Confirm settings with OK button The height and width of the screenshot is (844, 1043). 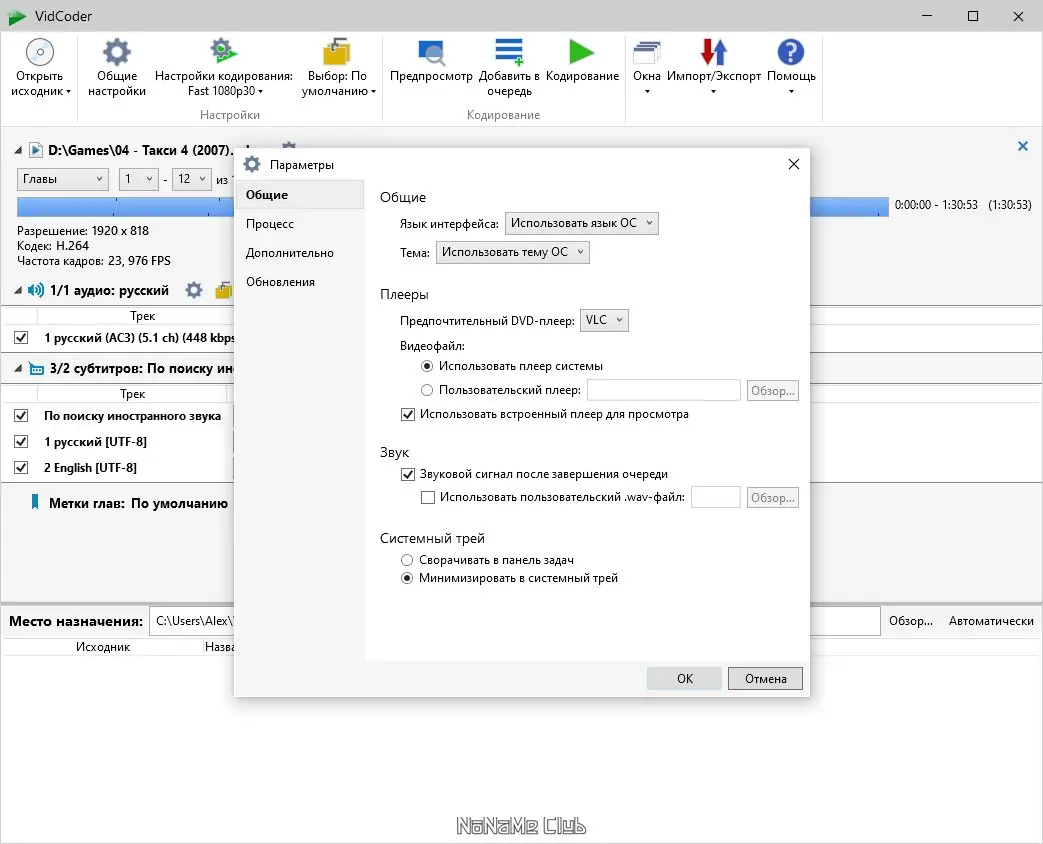(684, 678)
